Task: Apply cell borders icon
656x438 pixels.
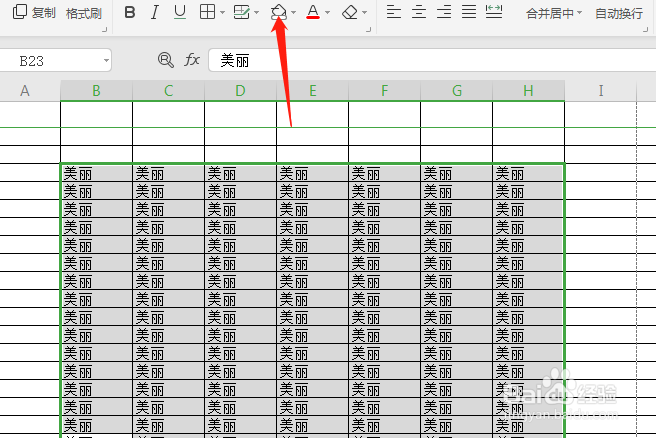Action: click(x=208, y=12)
